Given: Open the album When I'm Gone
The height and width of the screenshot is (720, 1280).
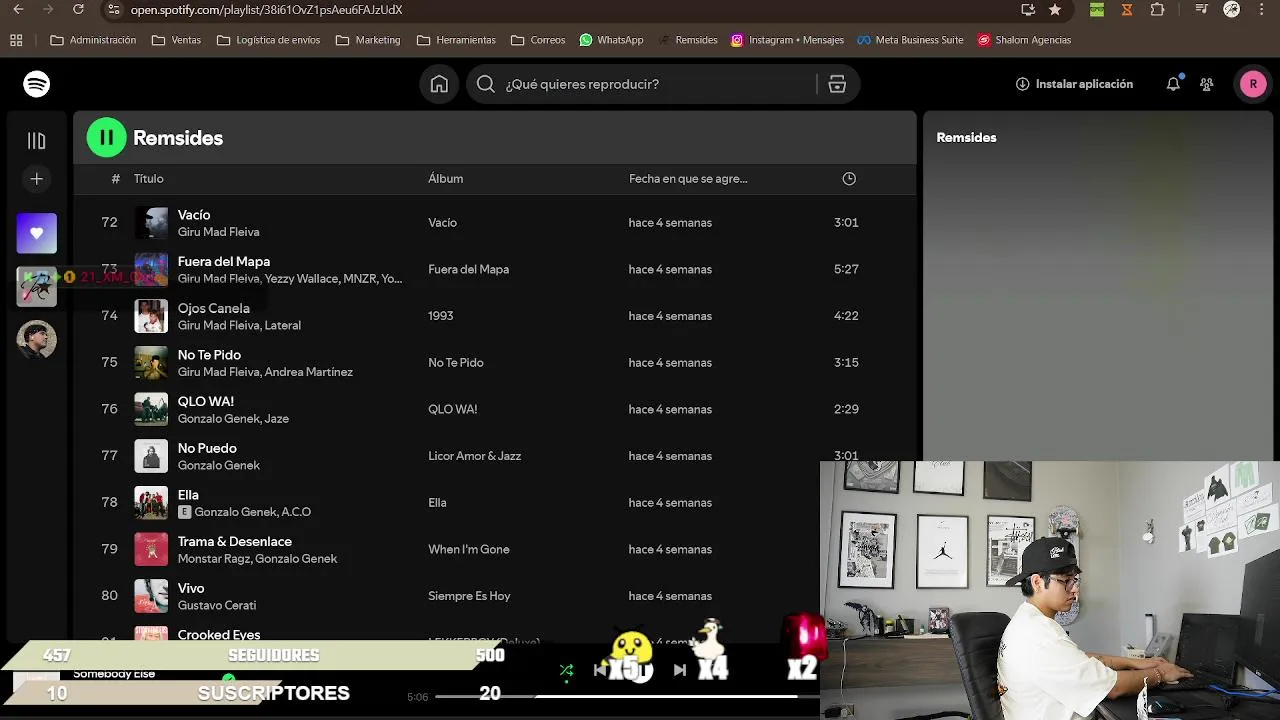Looking at the screenshot, I should point(469,549).
